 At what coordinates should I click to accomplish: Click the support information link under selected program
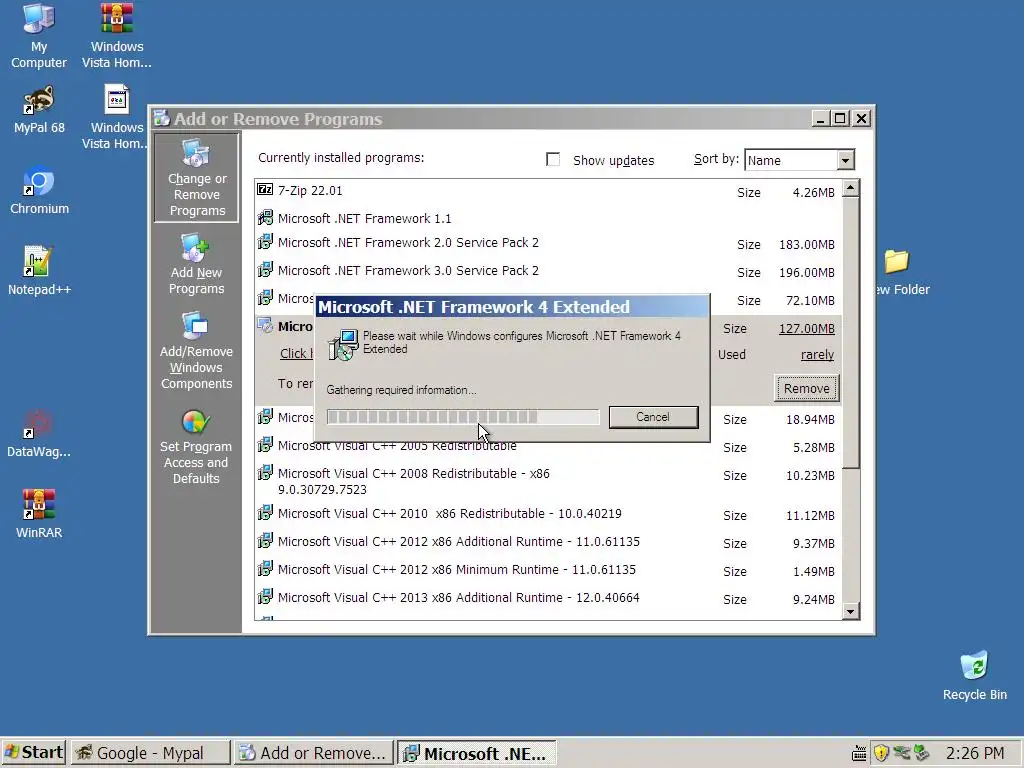296,353
